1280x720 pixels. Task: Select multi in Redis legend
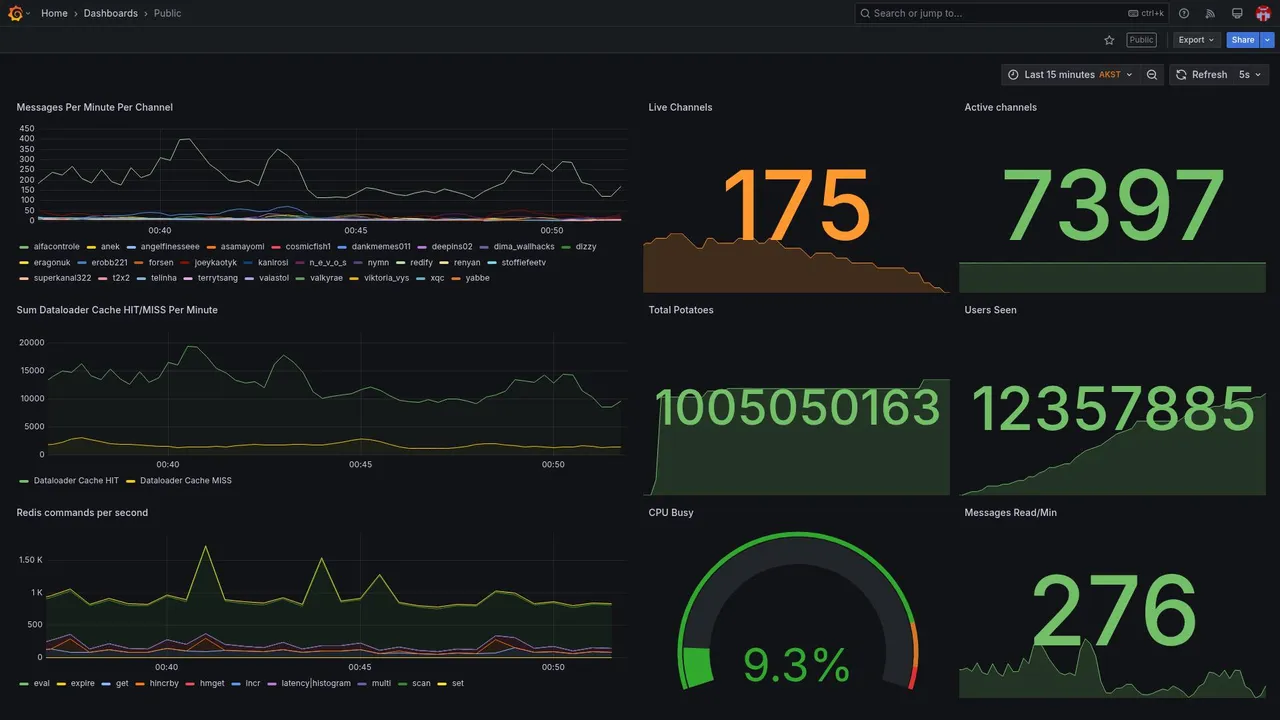click(381, 683)
